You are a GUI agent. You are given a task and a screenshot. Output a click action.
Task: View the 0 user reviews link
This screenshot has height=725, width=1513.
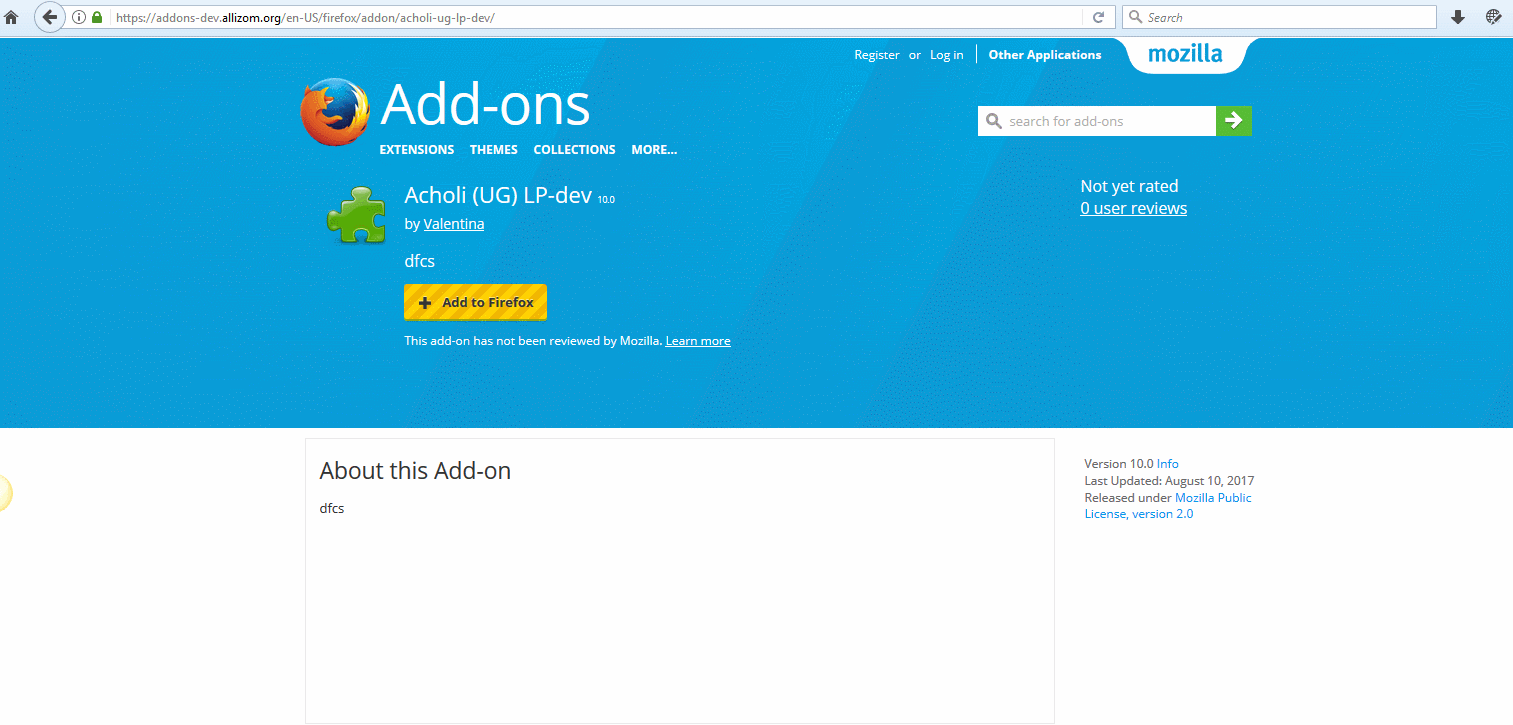pyautogui.click(x=1133, y=208)
